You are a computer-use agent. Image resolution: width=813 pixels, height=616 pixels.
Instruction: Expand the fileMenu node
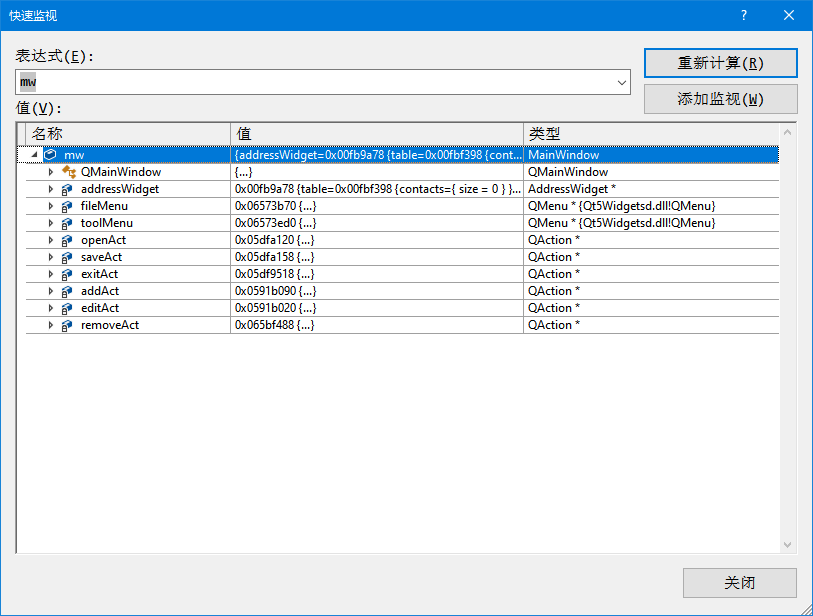(50, 206)
